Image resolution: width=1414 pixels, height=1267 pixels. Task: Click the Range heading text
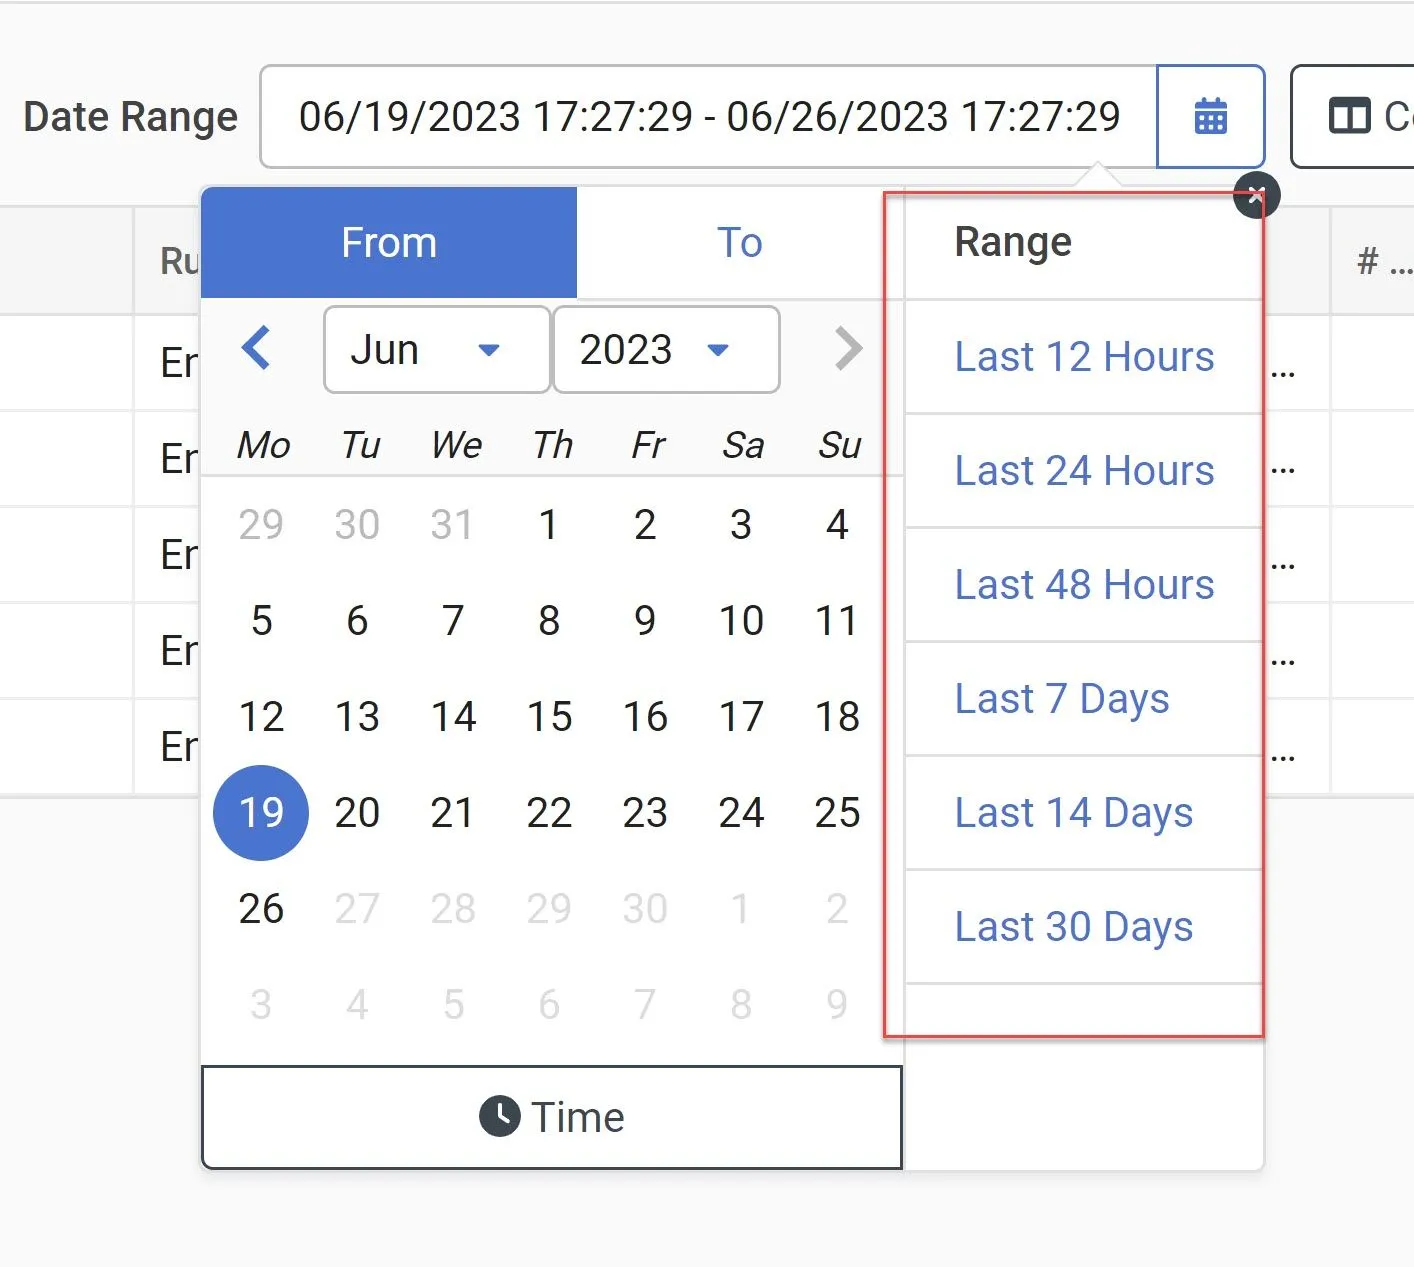(1013, 243)
